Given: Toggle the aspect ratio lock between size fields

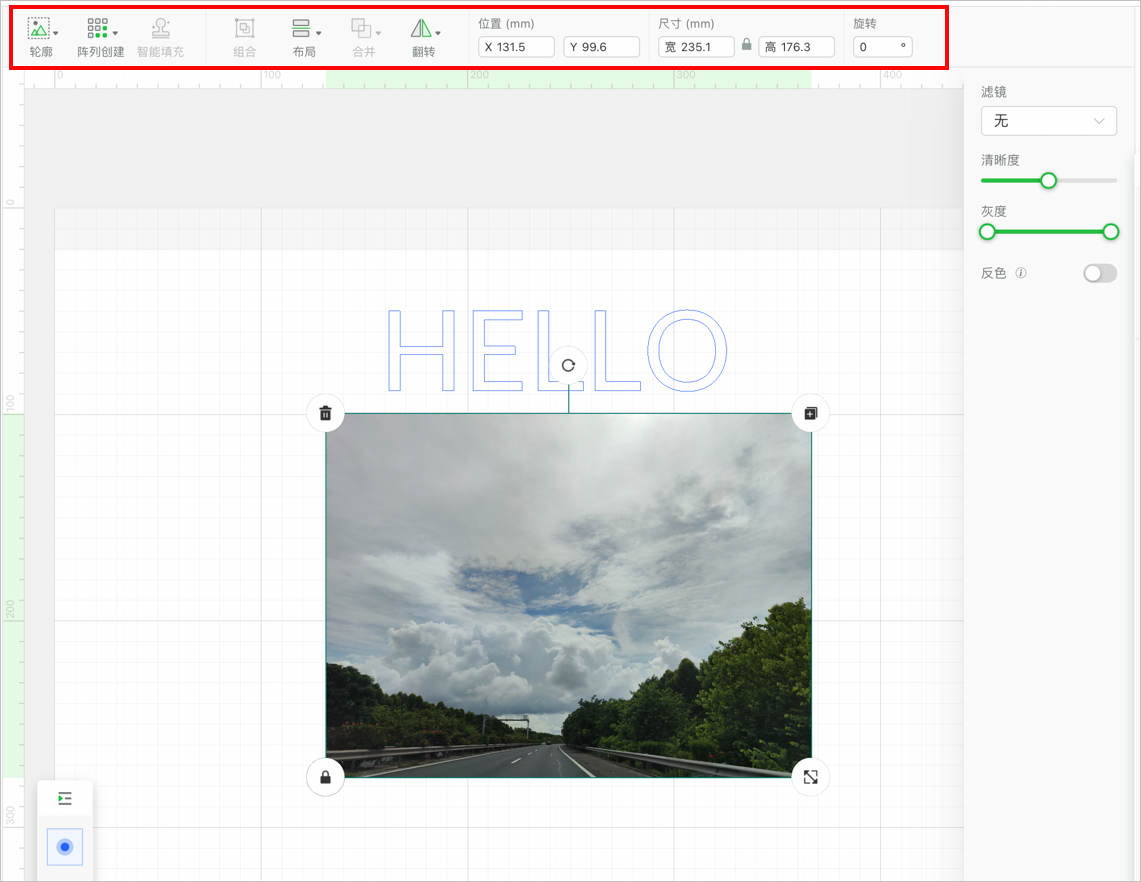Looking at the screenshot, I should 746,46.
